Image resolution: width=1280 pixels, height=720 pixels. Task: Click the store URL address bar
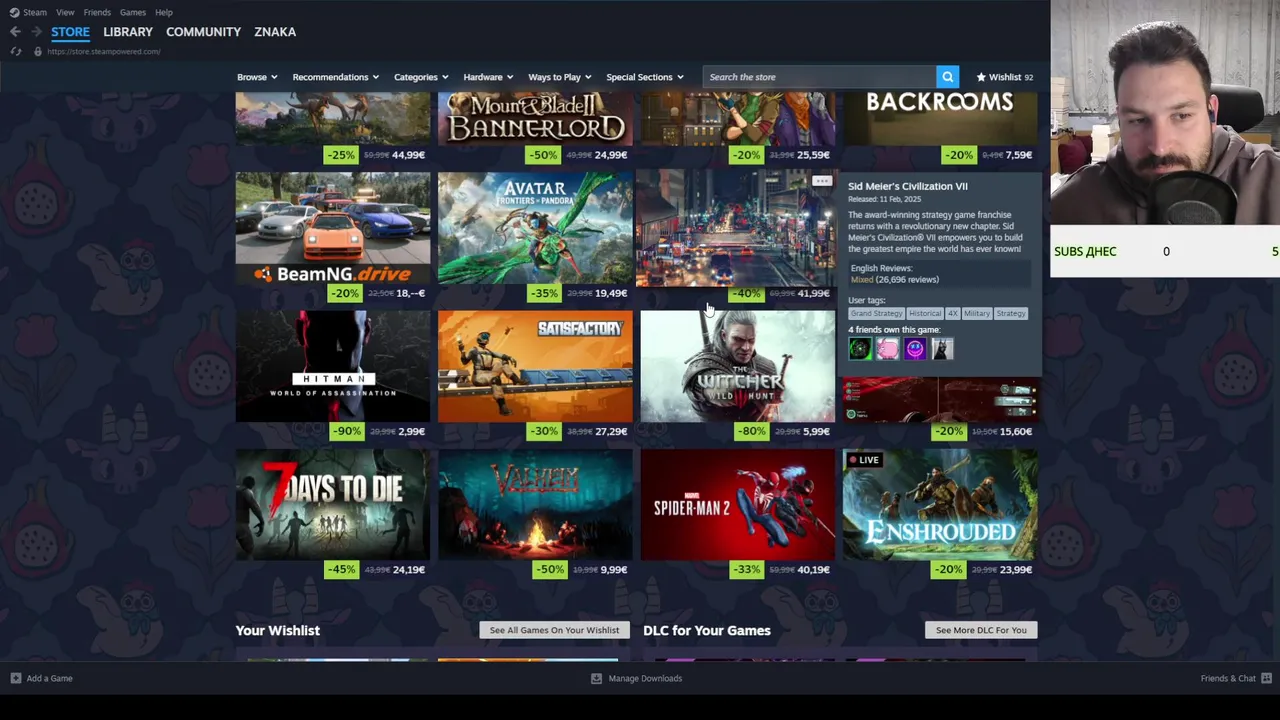click(x=103, y=51)
